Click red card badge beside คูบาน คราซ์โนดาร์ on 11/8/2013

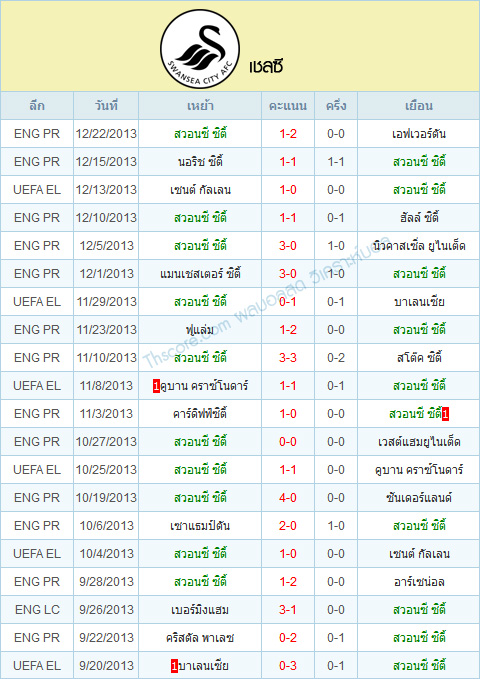point(156,386)
